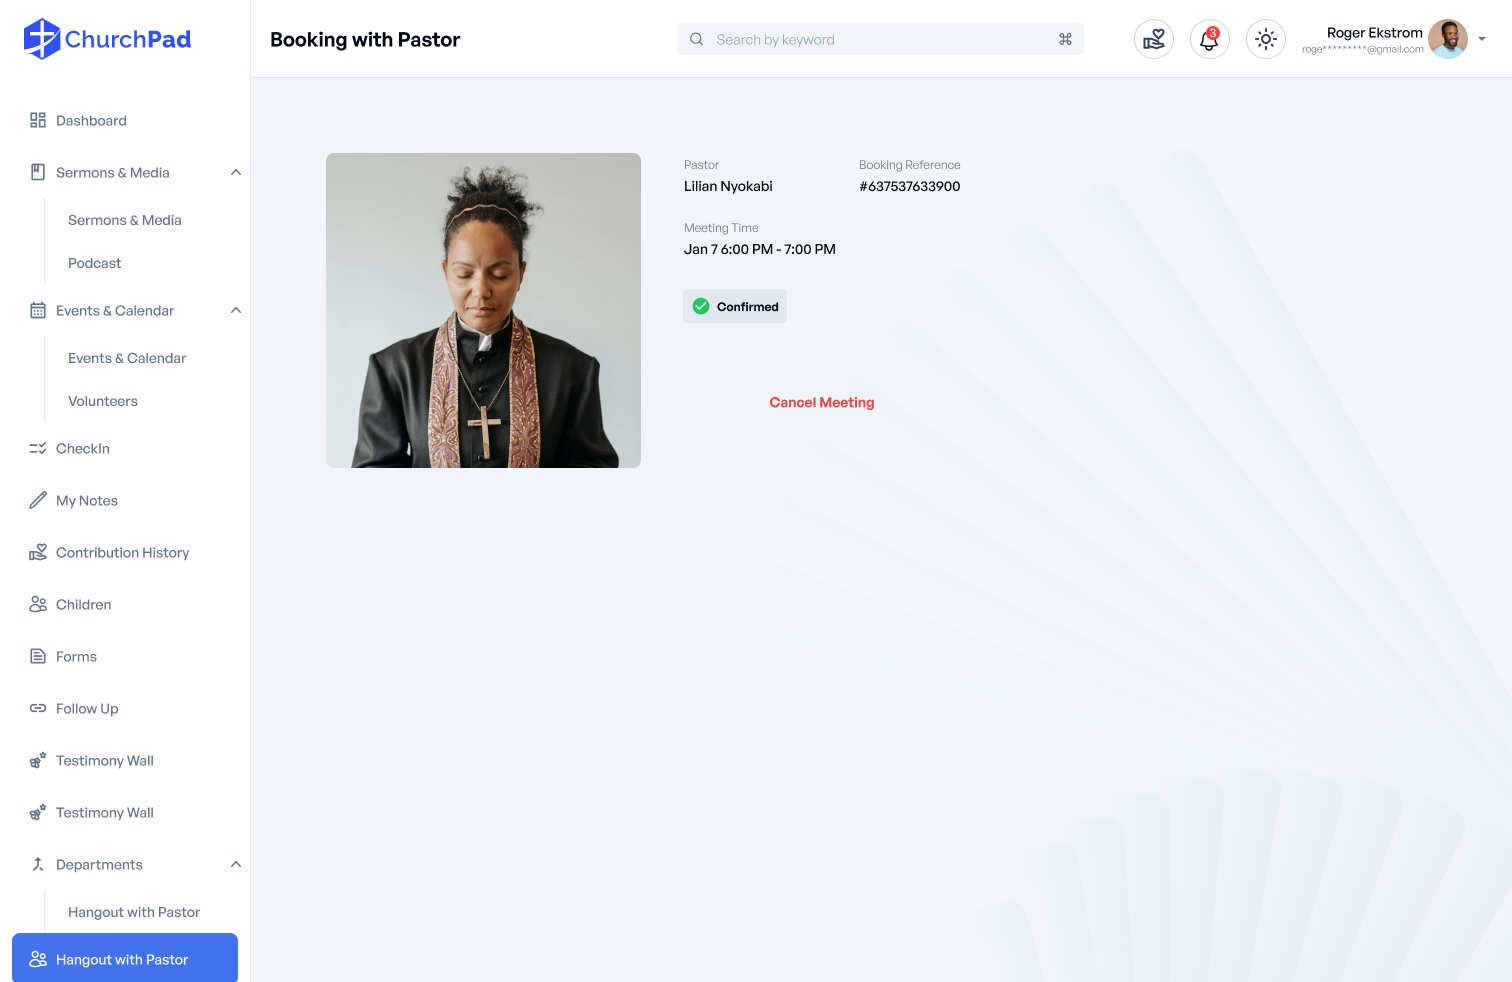The width and height of the screenshot is (1512, 982).
Task: Click the Dashboard grid icon
Action: point(38,120)
